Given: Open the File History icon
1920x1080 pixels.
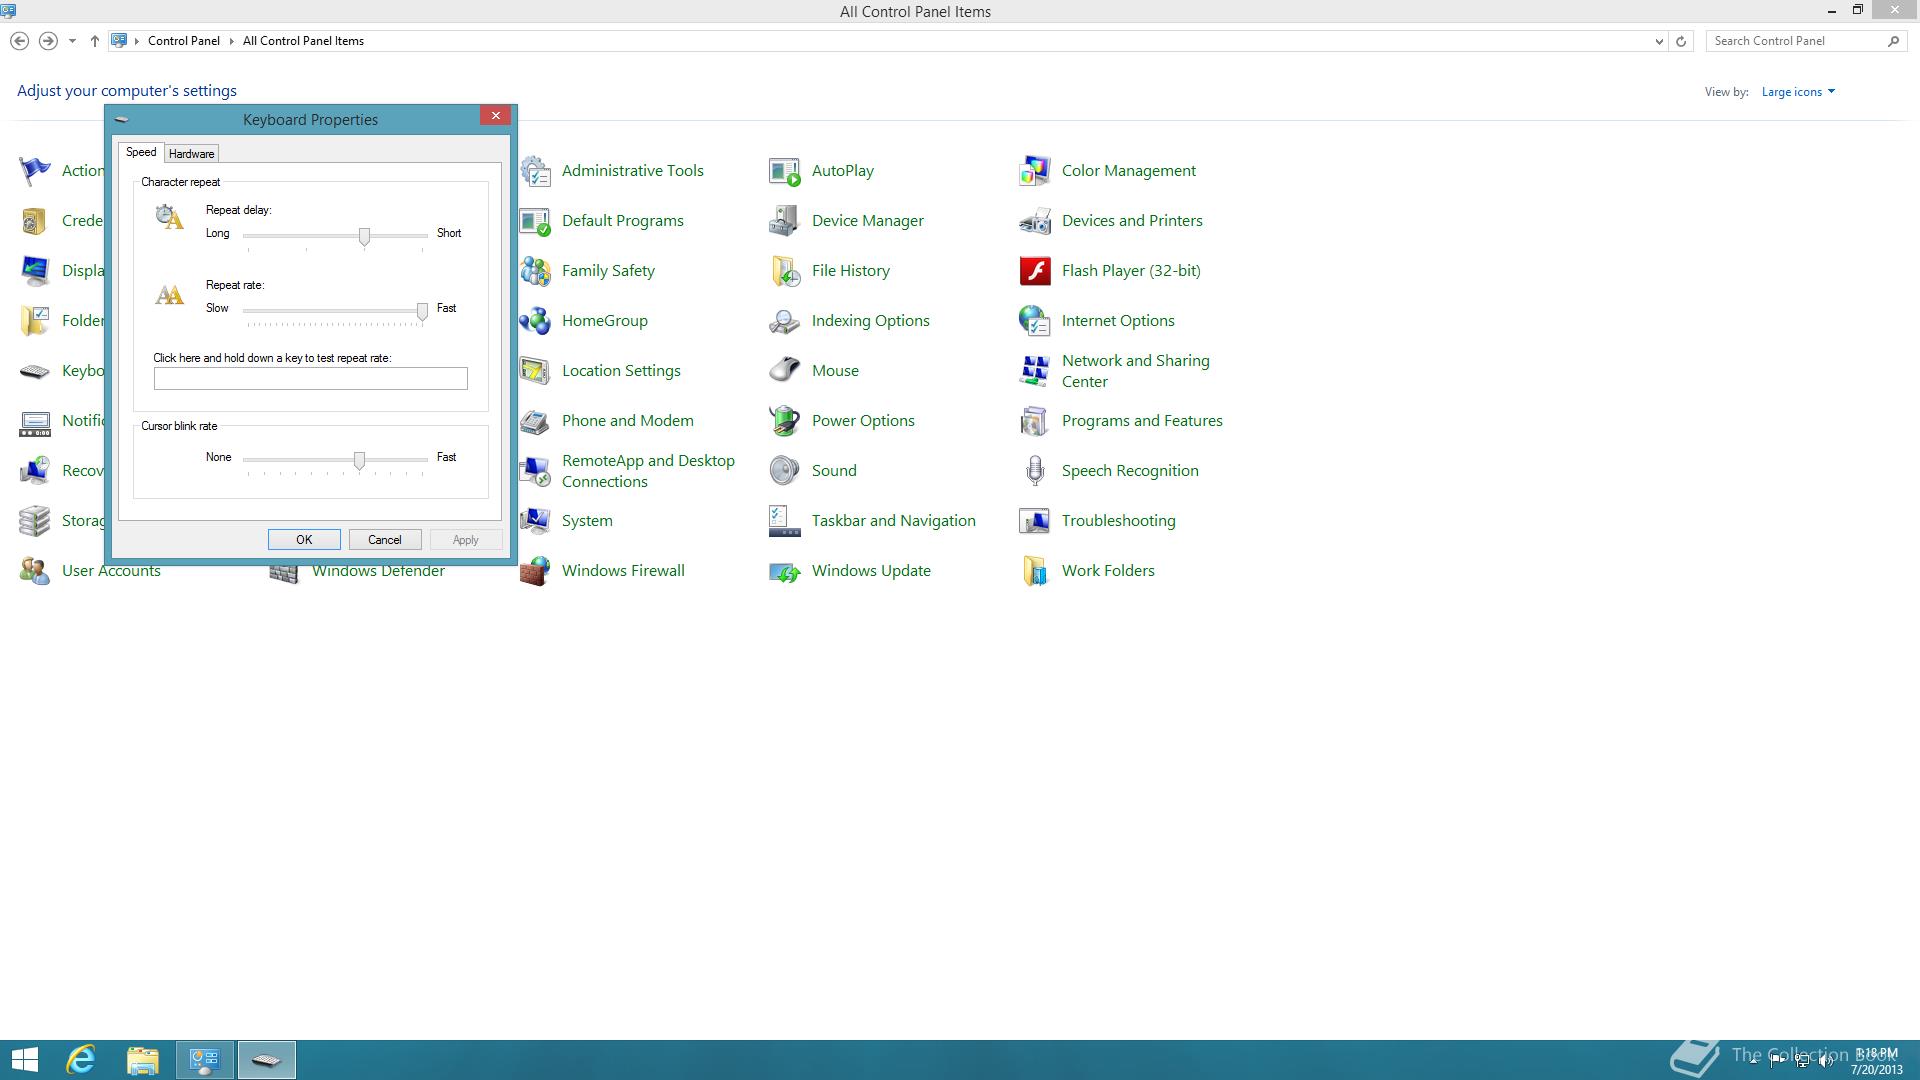Looking at the screenshot, I should pyautogui.click(x=785, y=271).
